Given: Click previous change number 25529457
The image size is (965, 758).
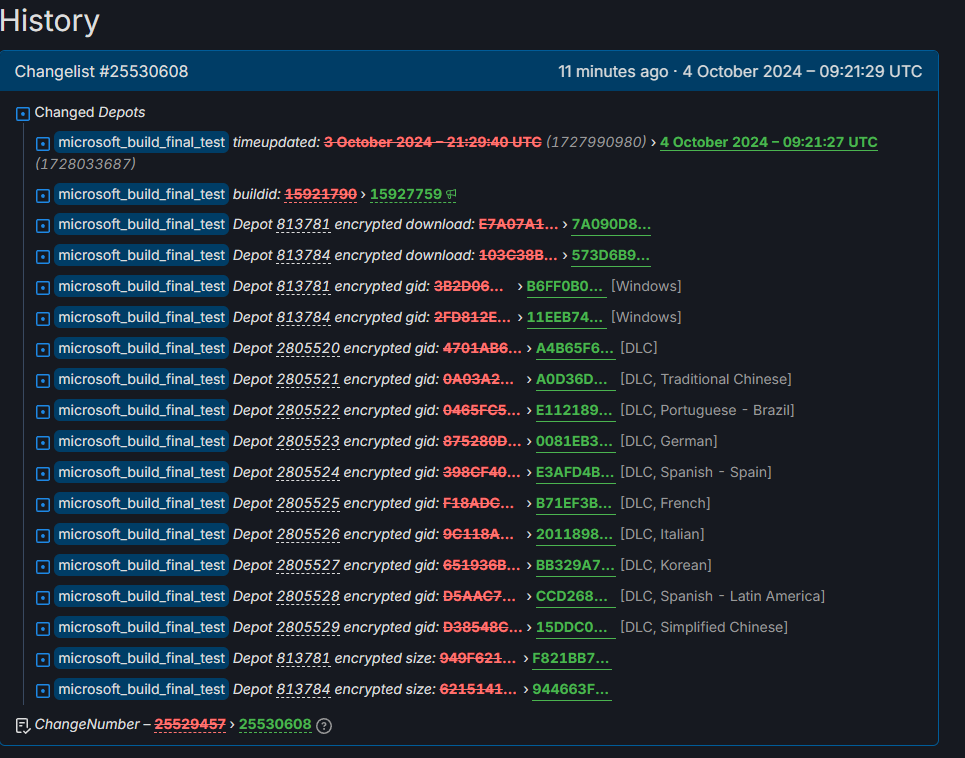Looking at the screenshot, I should pos(190,724).
